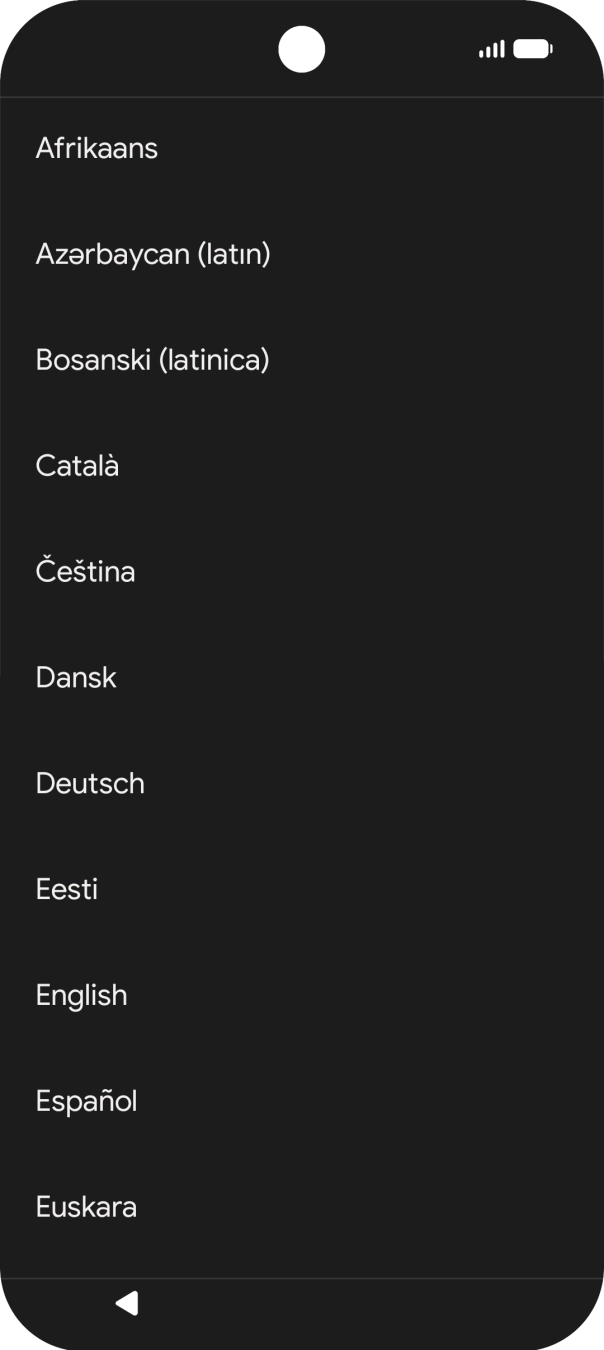Set language to Deutsch
The height and width of the screenshot is (1350, 604).
(x=90, y=784)
